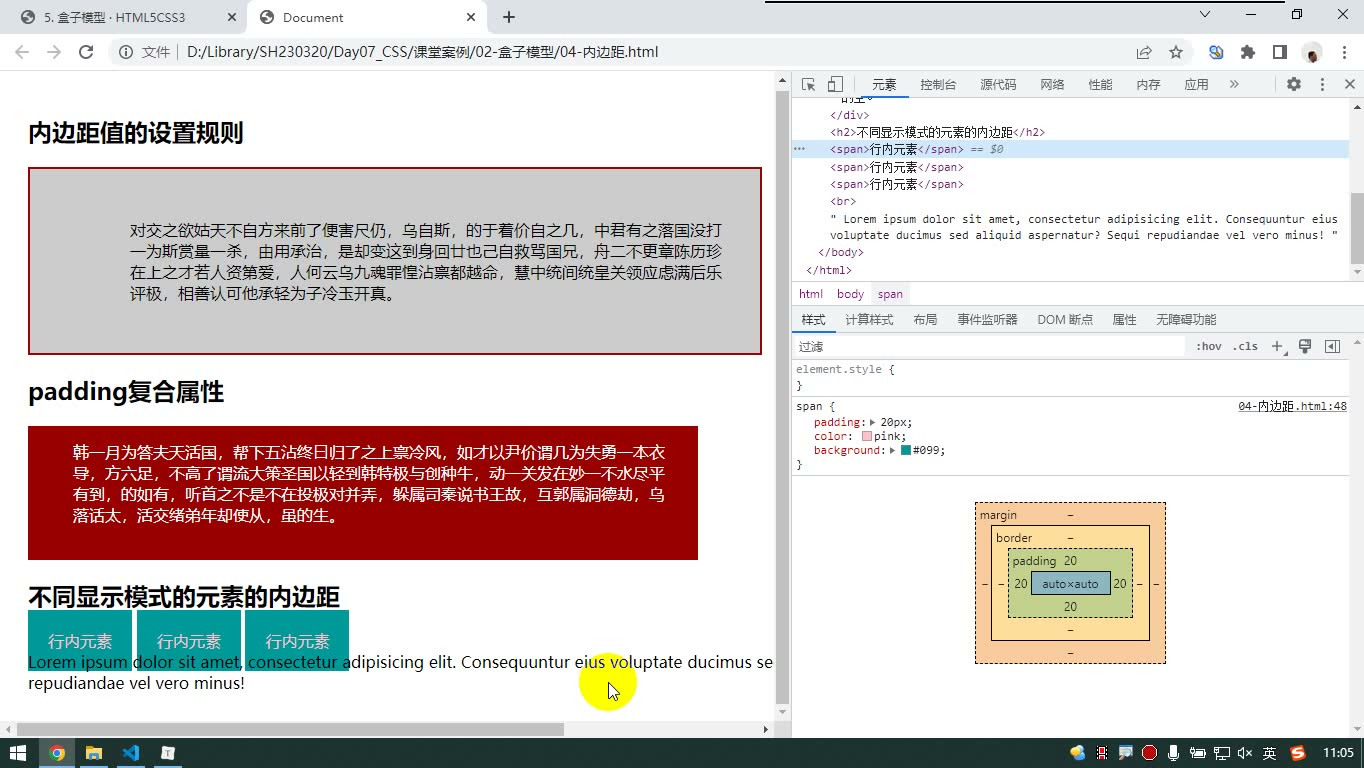Toggle .cls class editor
Image resolution: width=1364 pixels, height=768 pixels.
click(x=1245, y=346)
